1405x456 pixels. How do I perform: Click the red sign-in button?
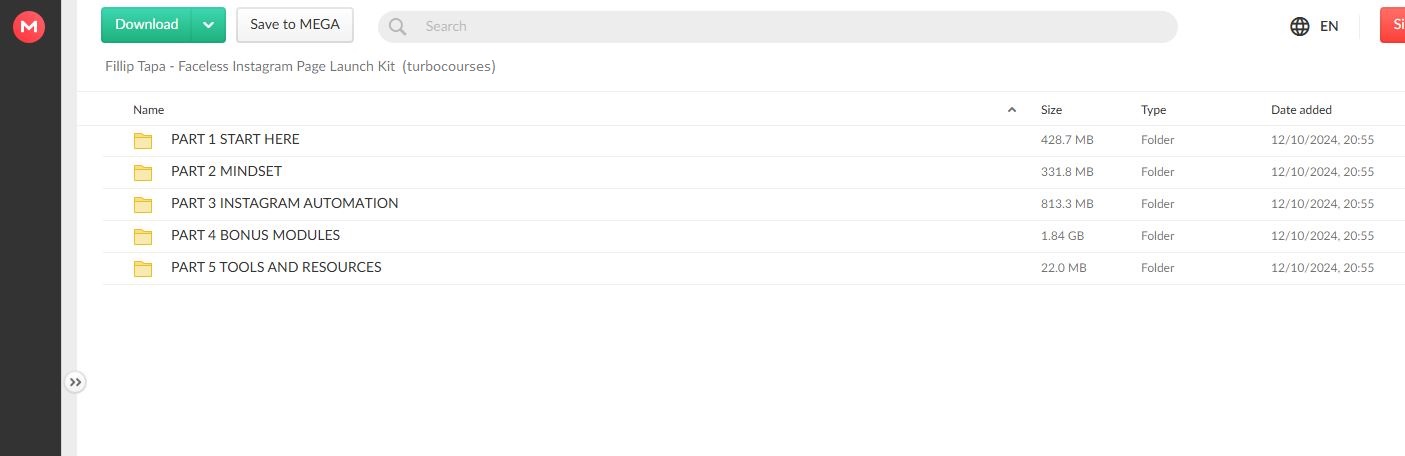(x=1393, y=25)
